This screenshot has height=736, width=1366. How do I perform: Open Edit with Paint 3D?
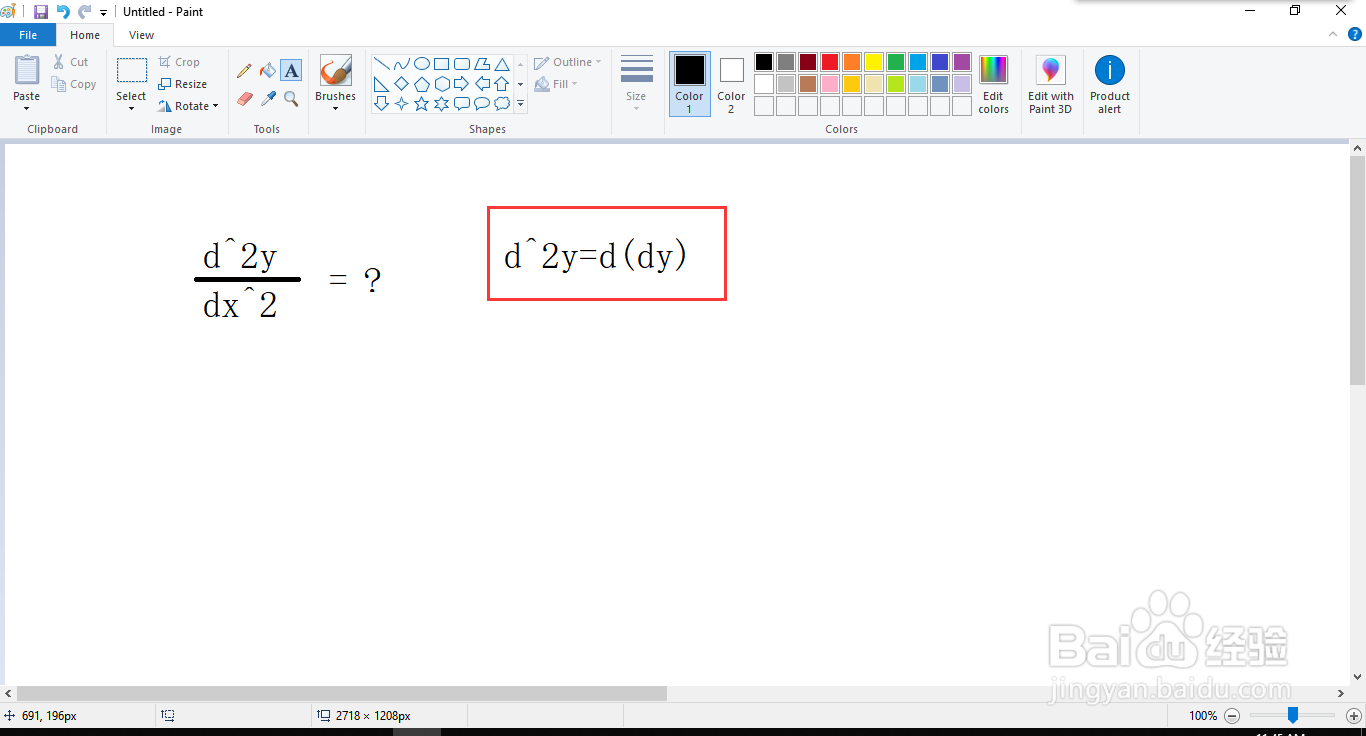point(1050,84)
